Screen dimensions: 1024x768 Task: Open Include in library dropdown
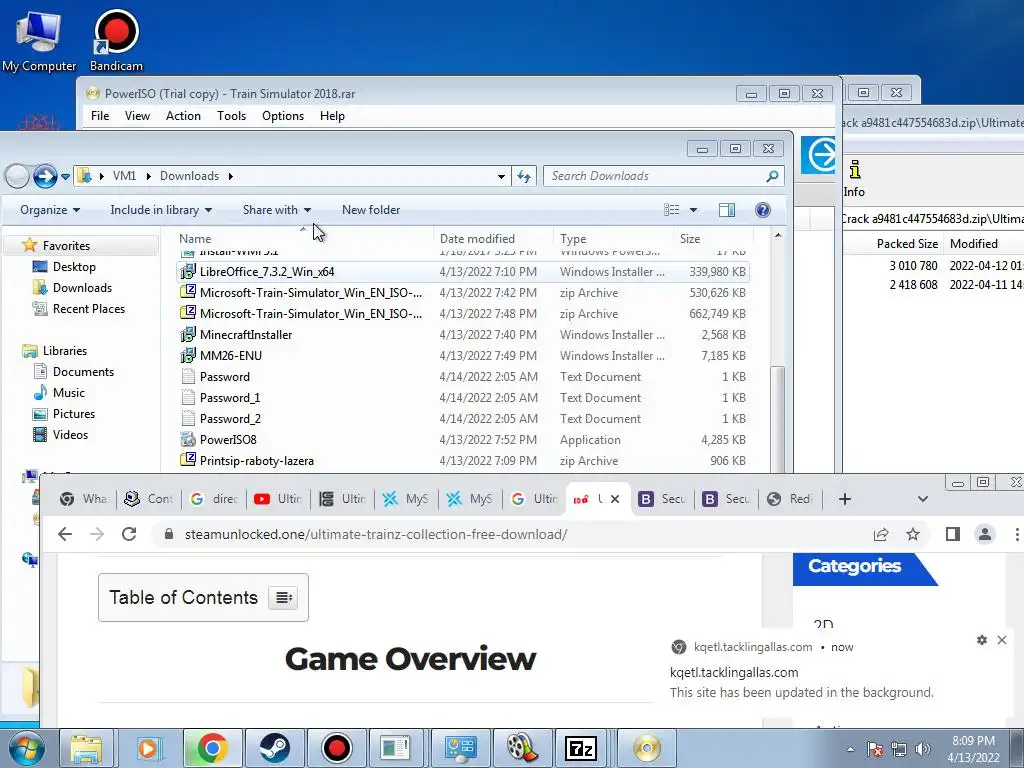(x=161, y=210)
